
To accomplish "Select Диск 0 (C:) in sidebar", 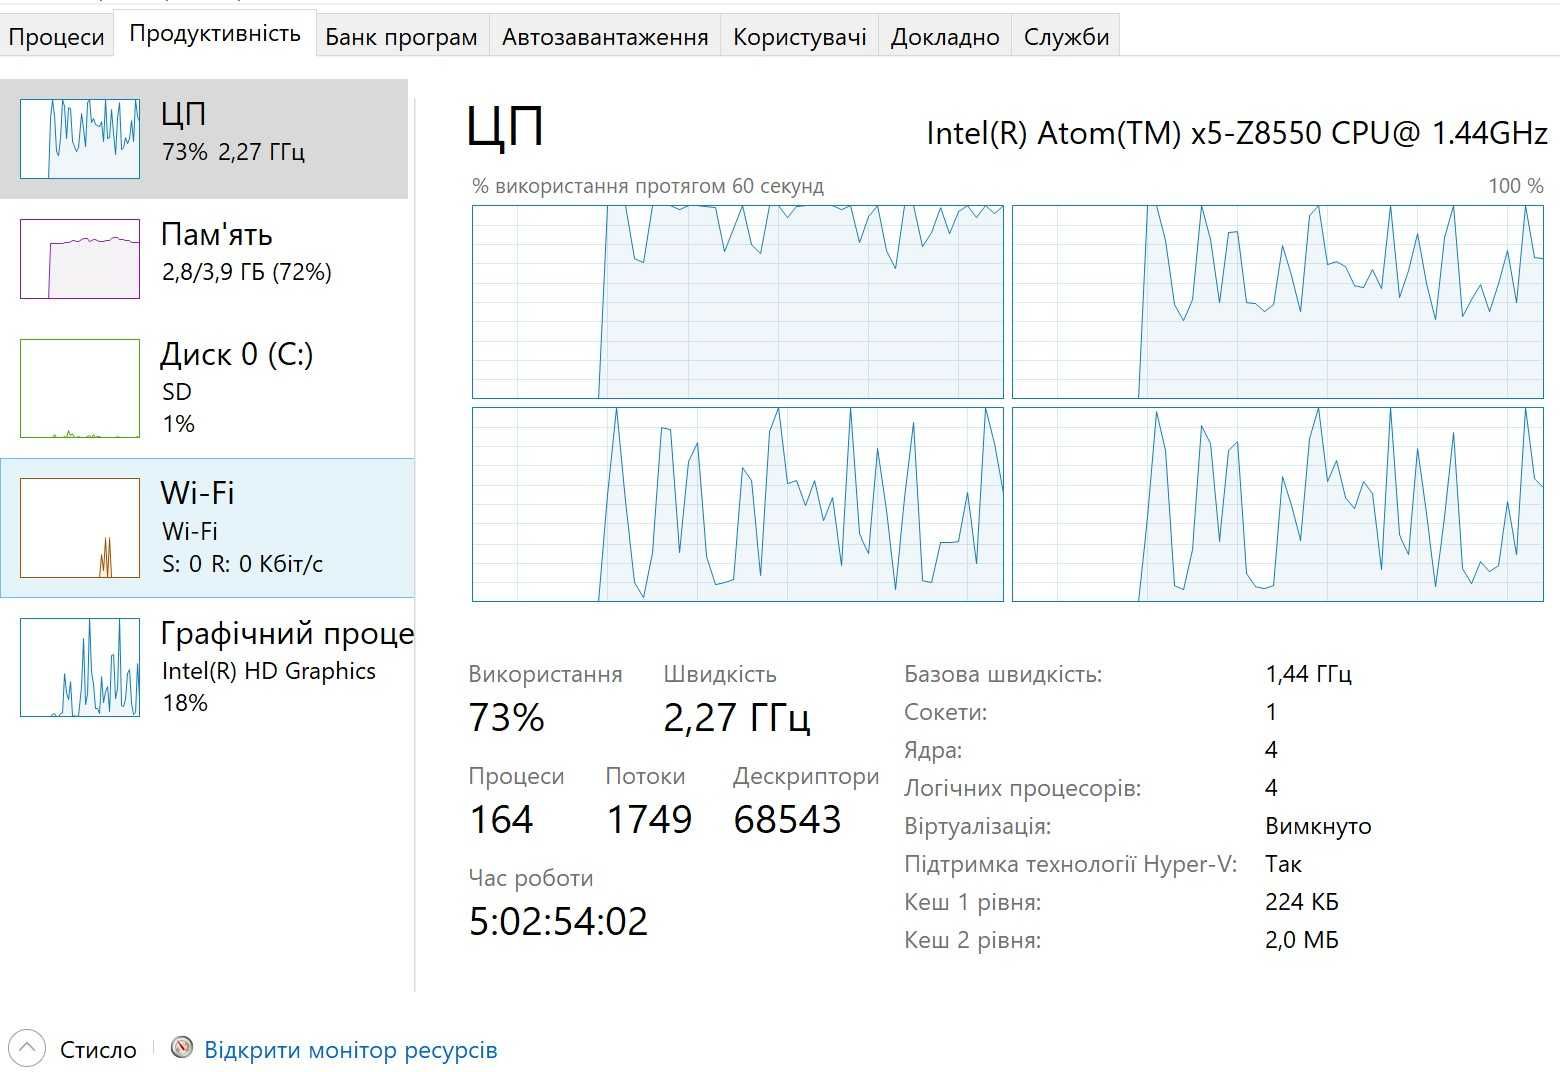I will click(204, 388).
